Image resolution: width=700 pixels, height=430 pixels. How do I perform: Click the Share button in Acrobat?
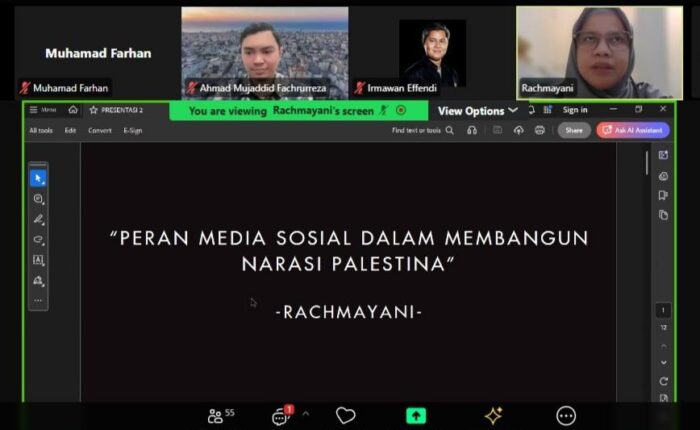(574, 130)
